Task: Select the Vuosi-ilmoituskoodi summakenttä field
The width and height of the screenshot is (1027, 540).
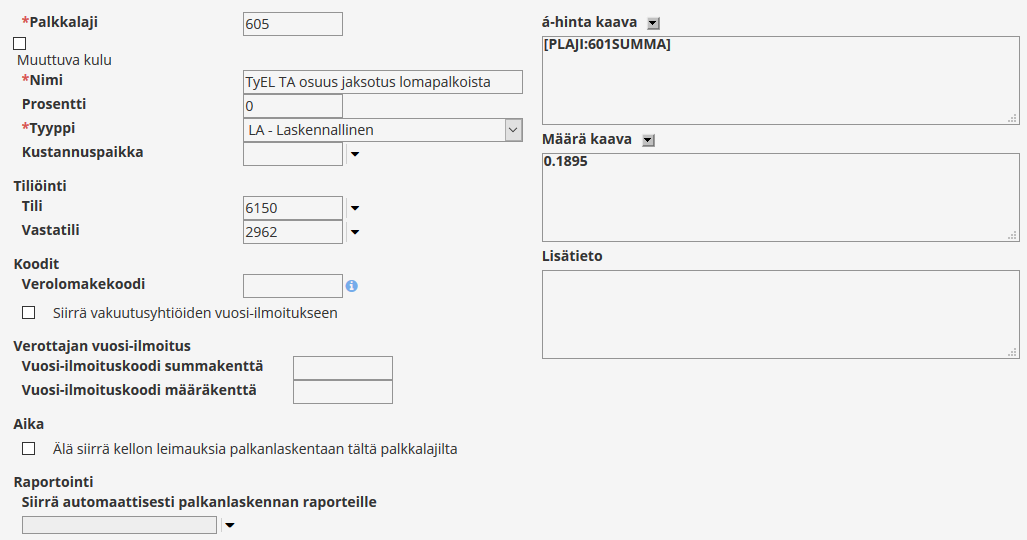Action: pos(342,368)
